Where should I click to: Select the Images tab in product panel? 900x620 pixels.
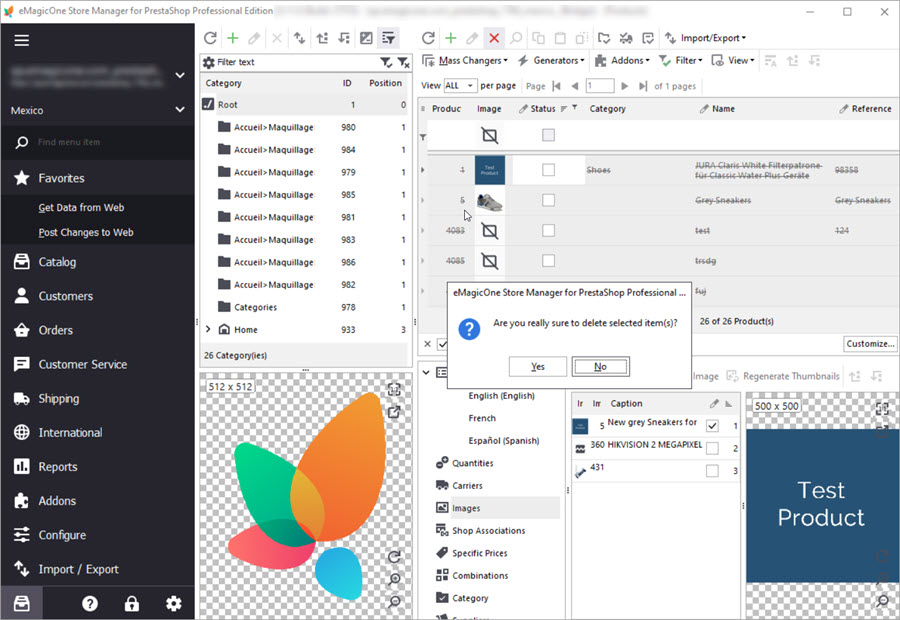[x=466, y=508]
